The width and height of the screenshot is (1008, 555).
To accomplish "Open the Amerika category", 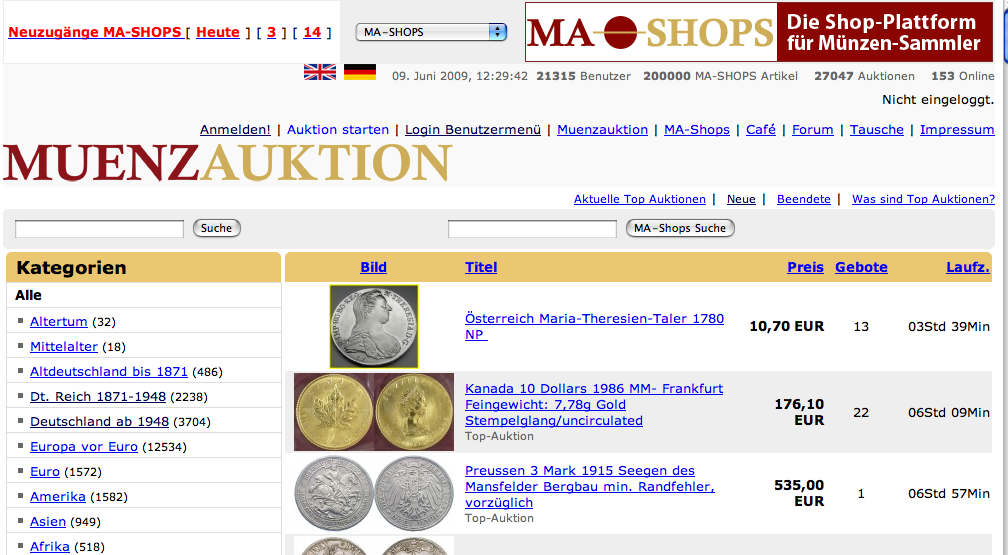I will tap(58, 497).
